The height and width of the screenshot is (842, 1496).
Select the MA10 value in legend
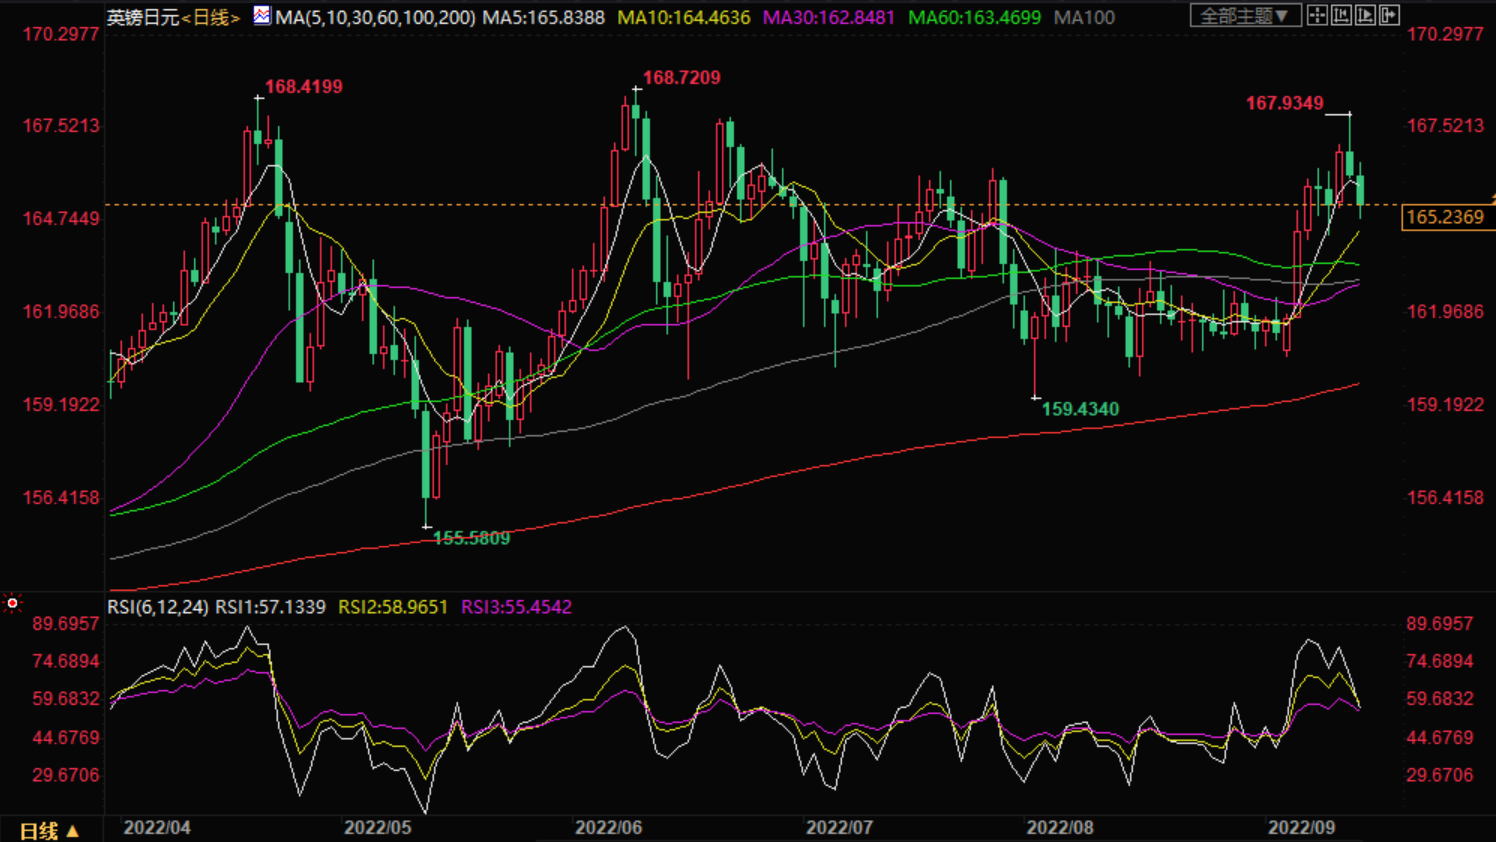click(683, 18)
